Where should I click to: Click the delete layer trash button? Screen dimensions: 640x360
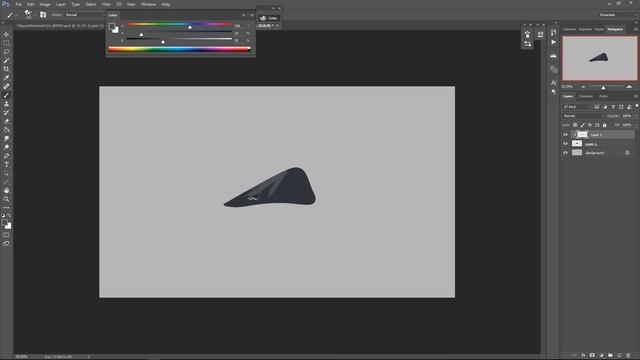[x=628, y=356]
